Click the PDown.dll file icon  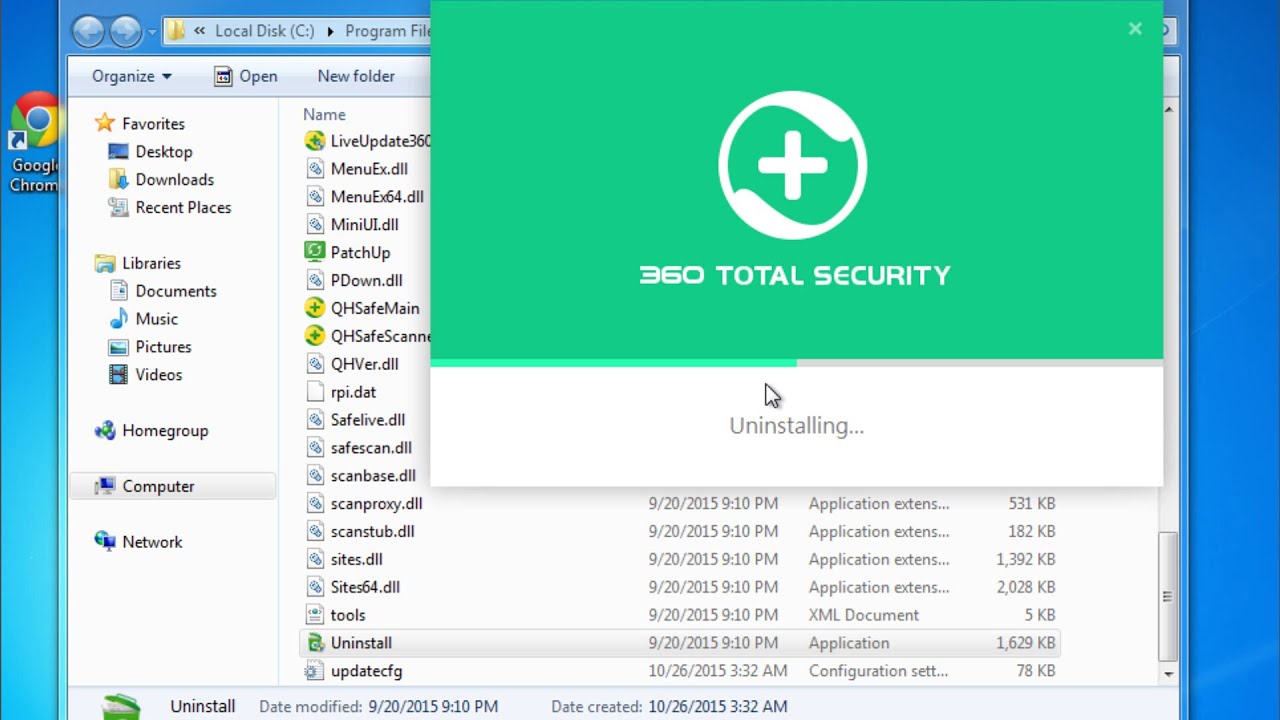[x=315, y=281]
